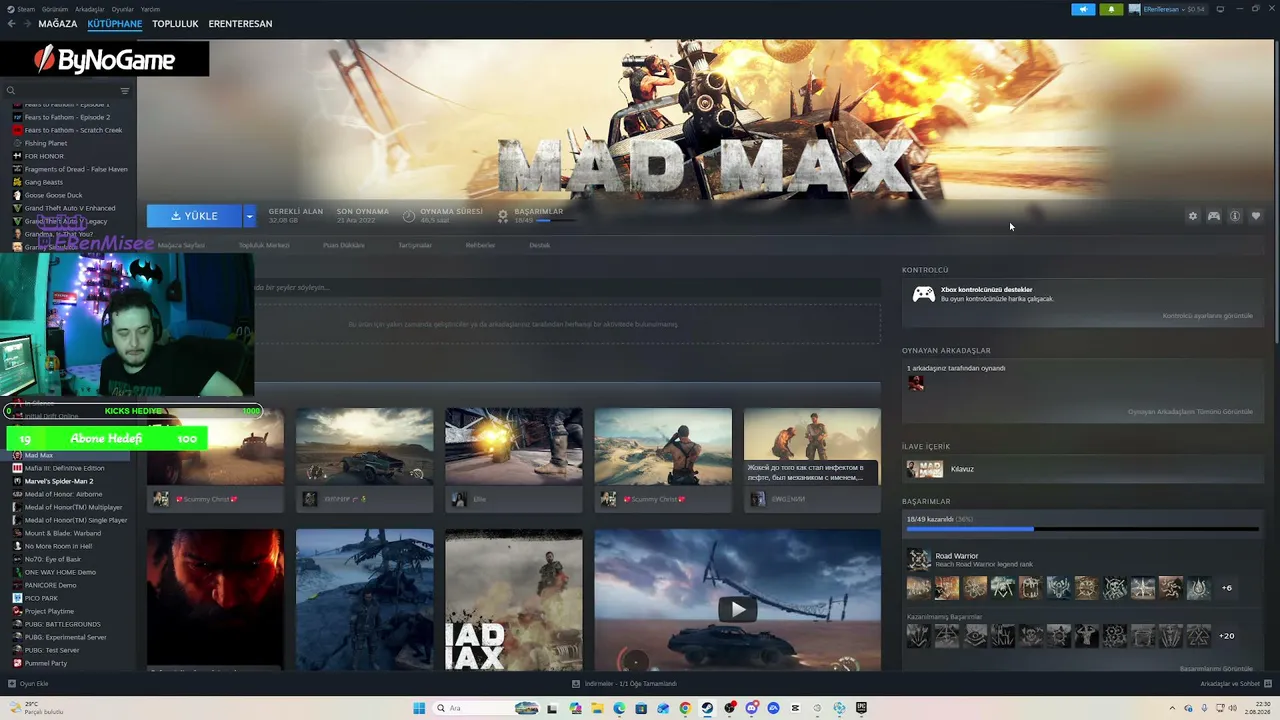Select Mafia III: Definitive Edition in library
The image size is (1280, 720).
(64, 468)
